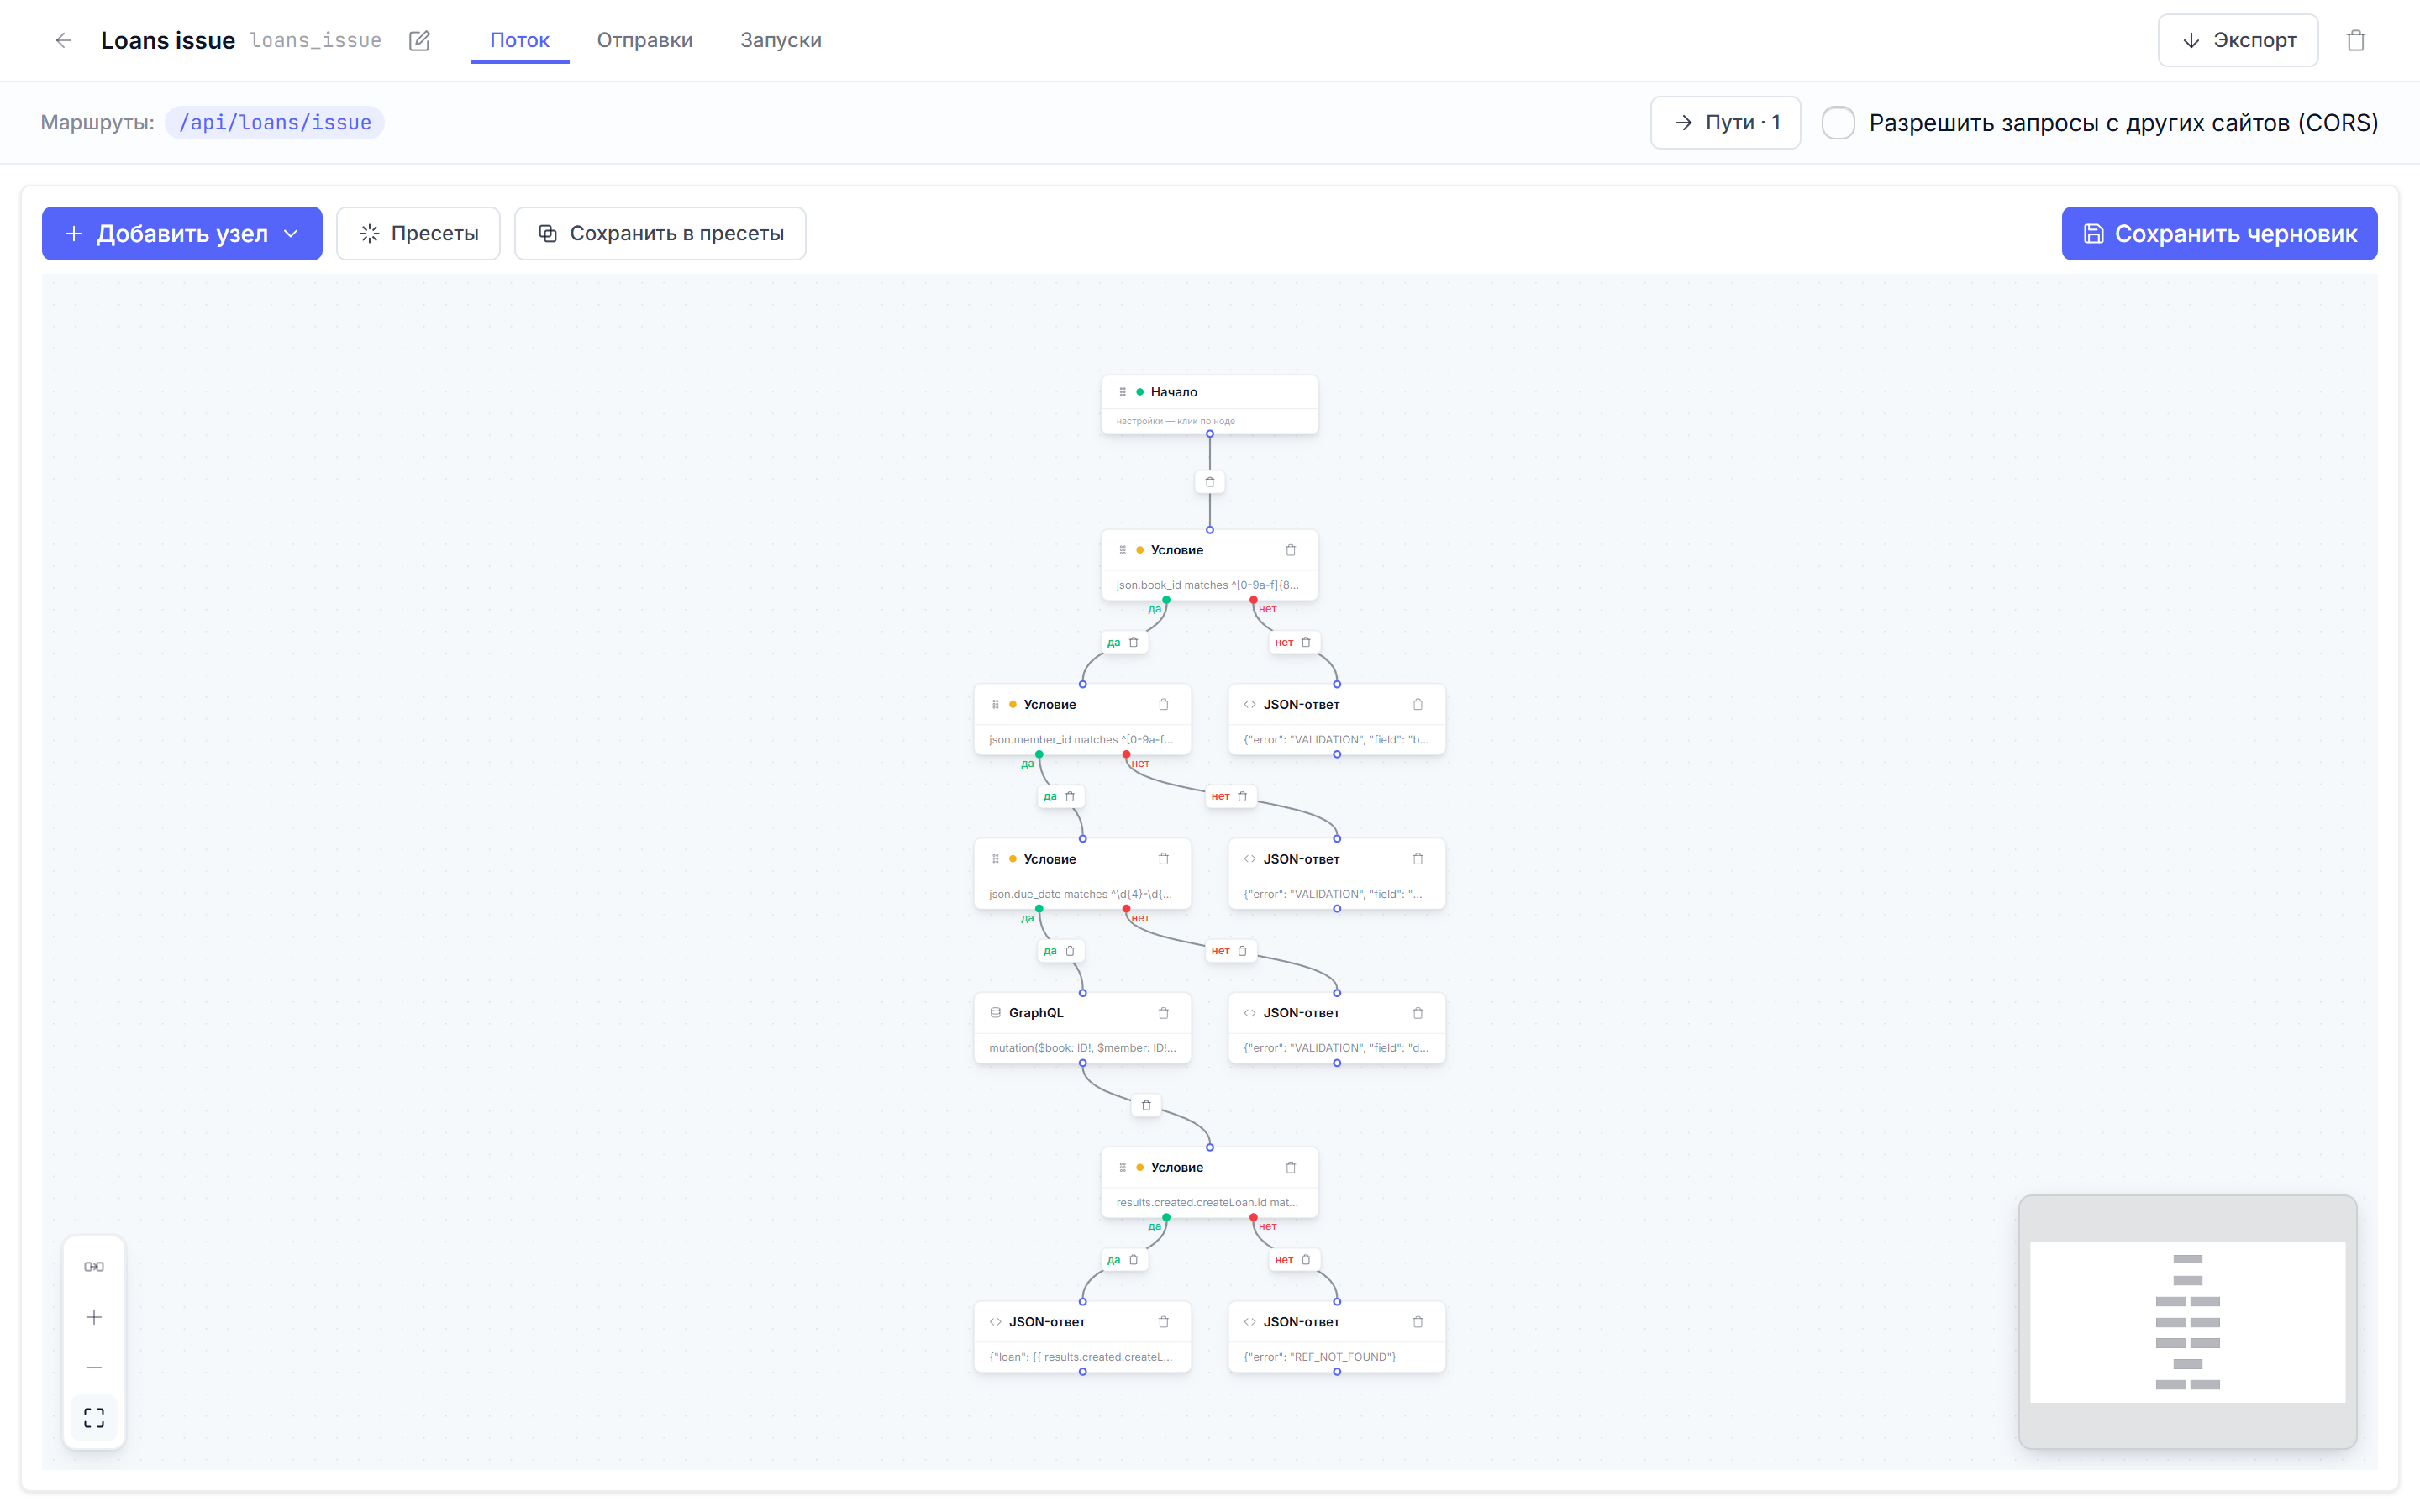Open the Запуски tab

click(x=781, y=40)
